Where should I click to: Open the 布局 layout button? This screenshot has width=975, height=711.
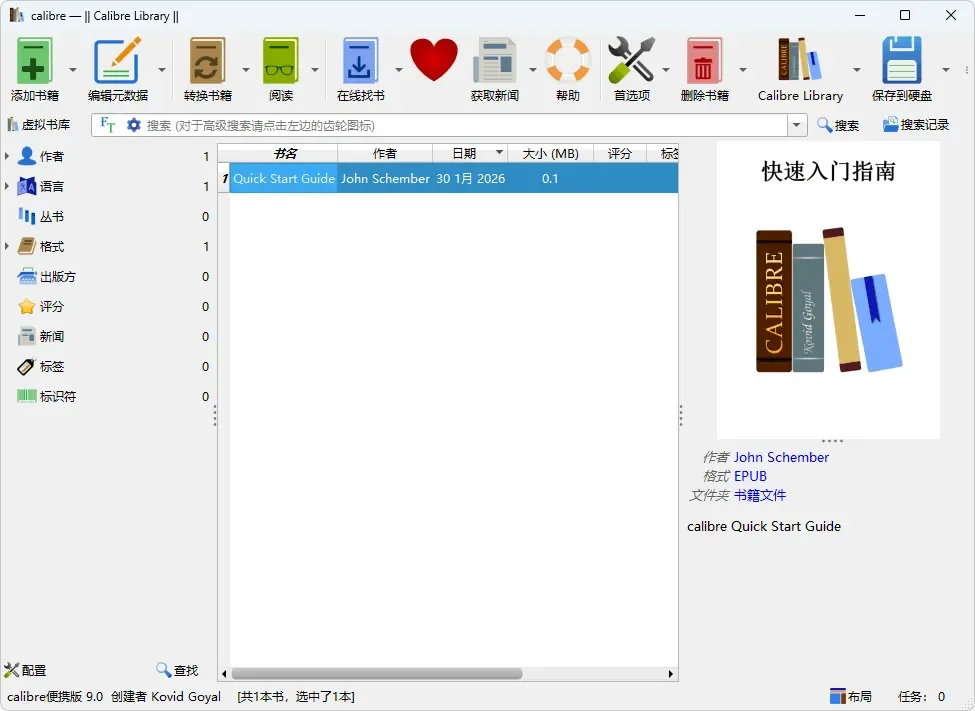tap(851, 696)
